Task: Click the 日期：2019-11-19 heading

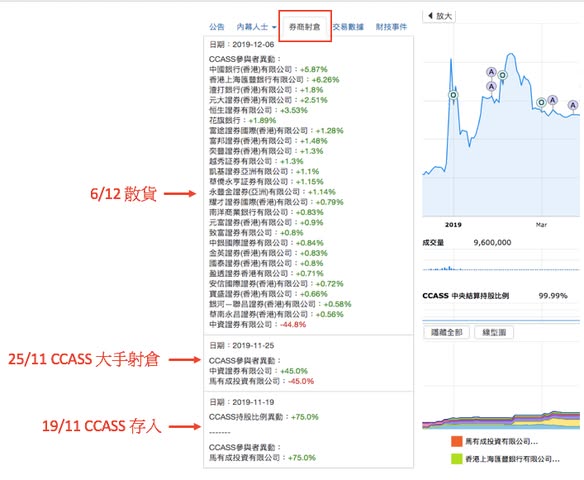Action: [x=241, y=402]
